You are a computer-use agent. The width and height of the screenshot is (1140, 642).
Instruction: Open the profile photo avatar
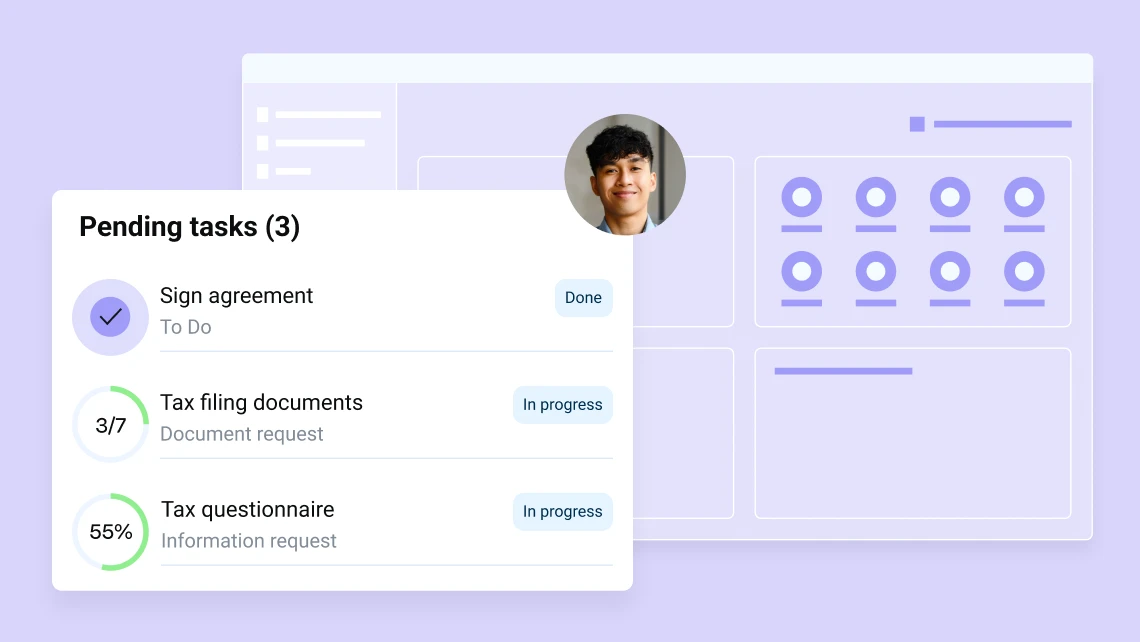coord(624,175)
